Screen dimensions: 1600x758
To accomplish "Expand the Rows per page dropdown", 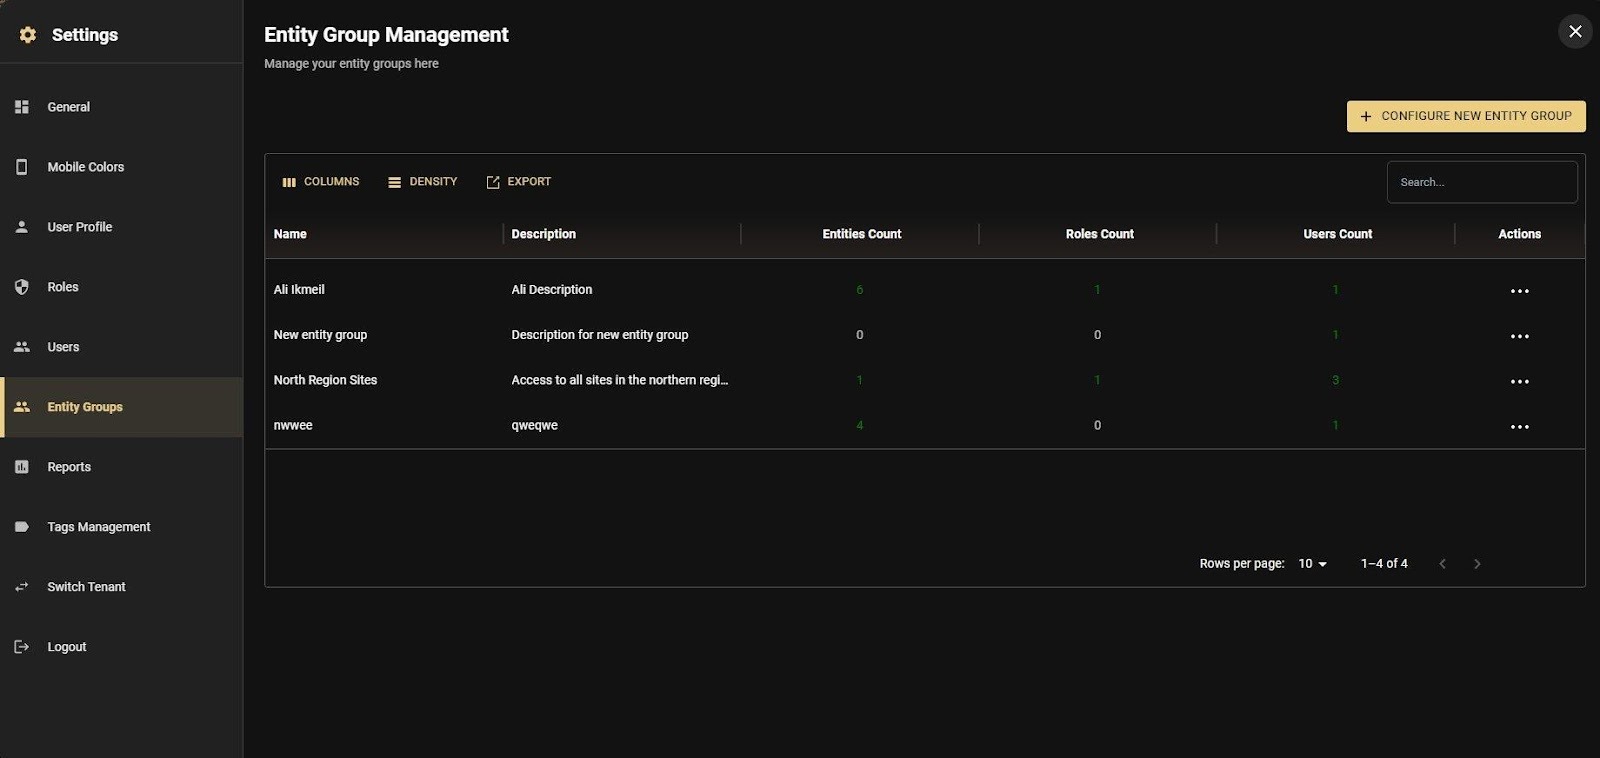I will pos(1312,564).
